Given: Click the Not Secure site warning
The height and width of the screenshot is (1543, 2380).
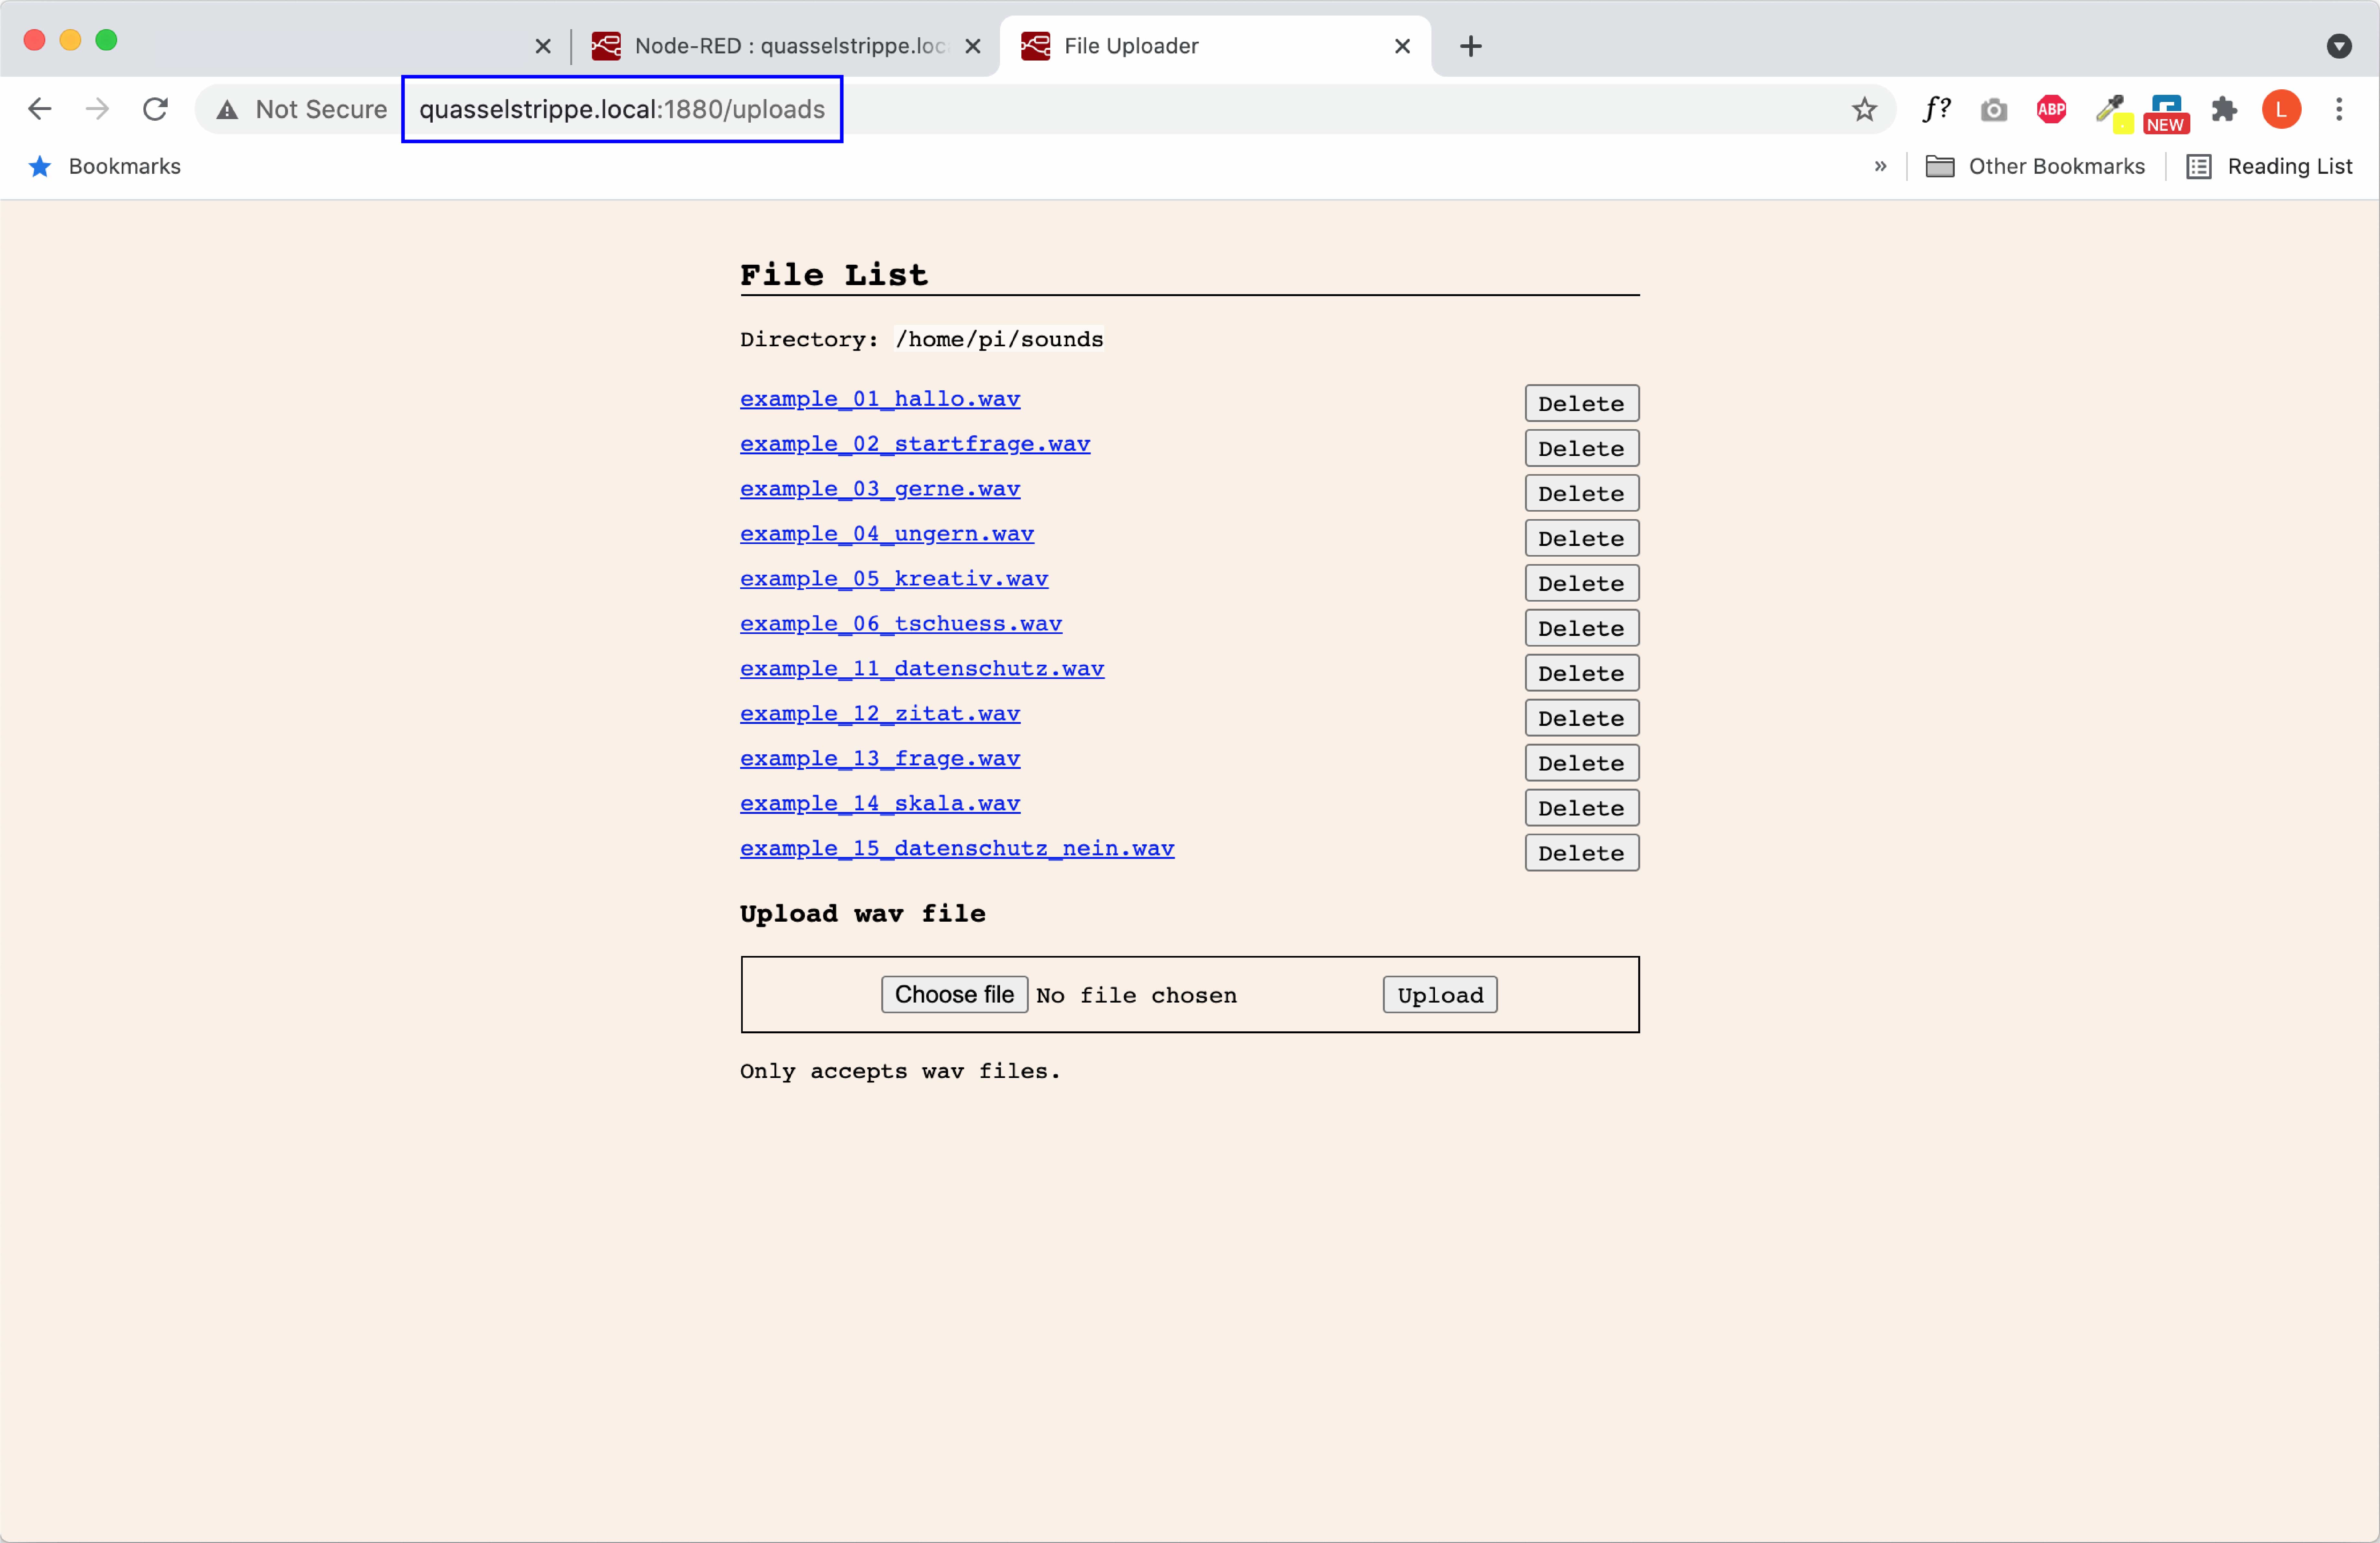Looking at the screenshot, I should (x=303, y=109).
